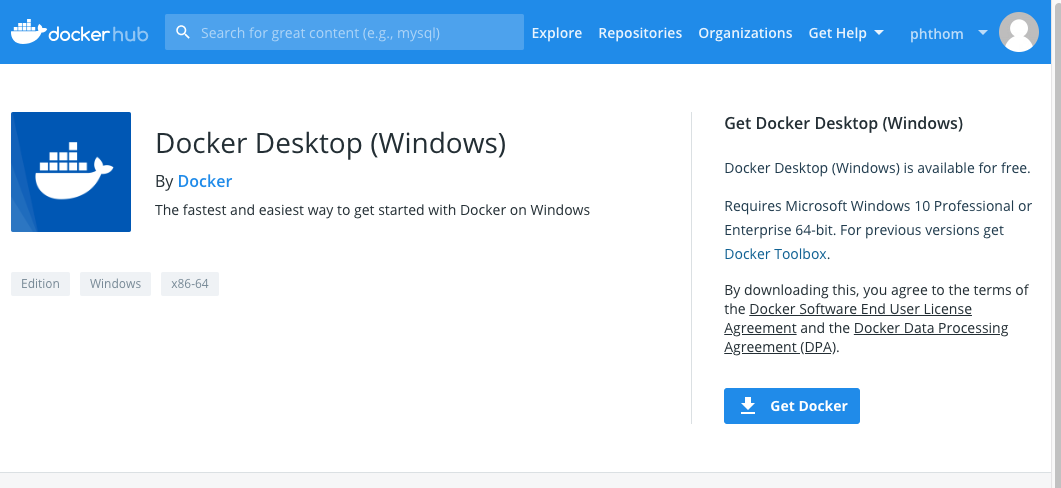The height and width of the screenshot is (488, 1061).
Task: Open Organizations in the top navigation
Action: point(745,33)
